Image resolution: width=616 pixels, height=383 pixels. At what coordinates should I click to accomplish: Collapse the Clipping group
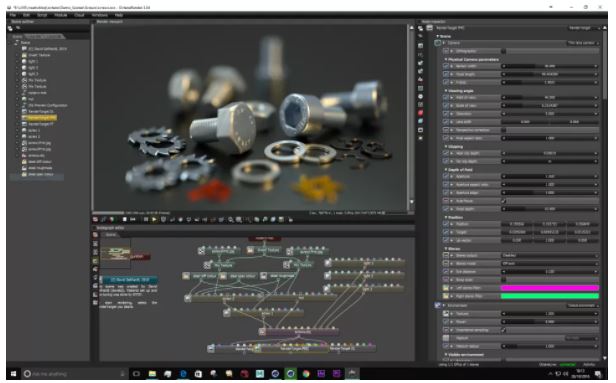pos(446,147)
